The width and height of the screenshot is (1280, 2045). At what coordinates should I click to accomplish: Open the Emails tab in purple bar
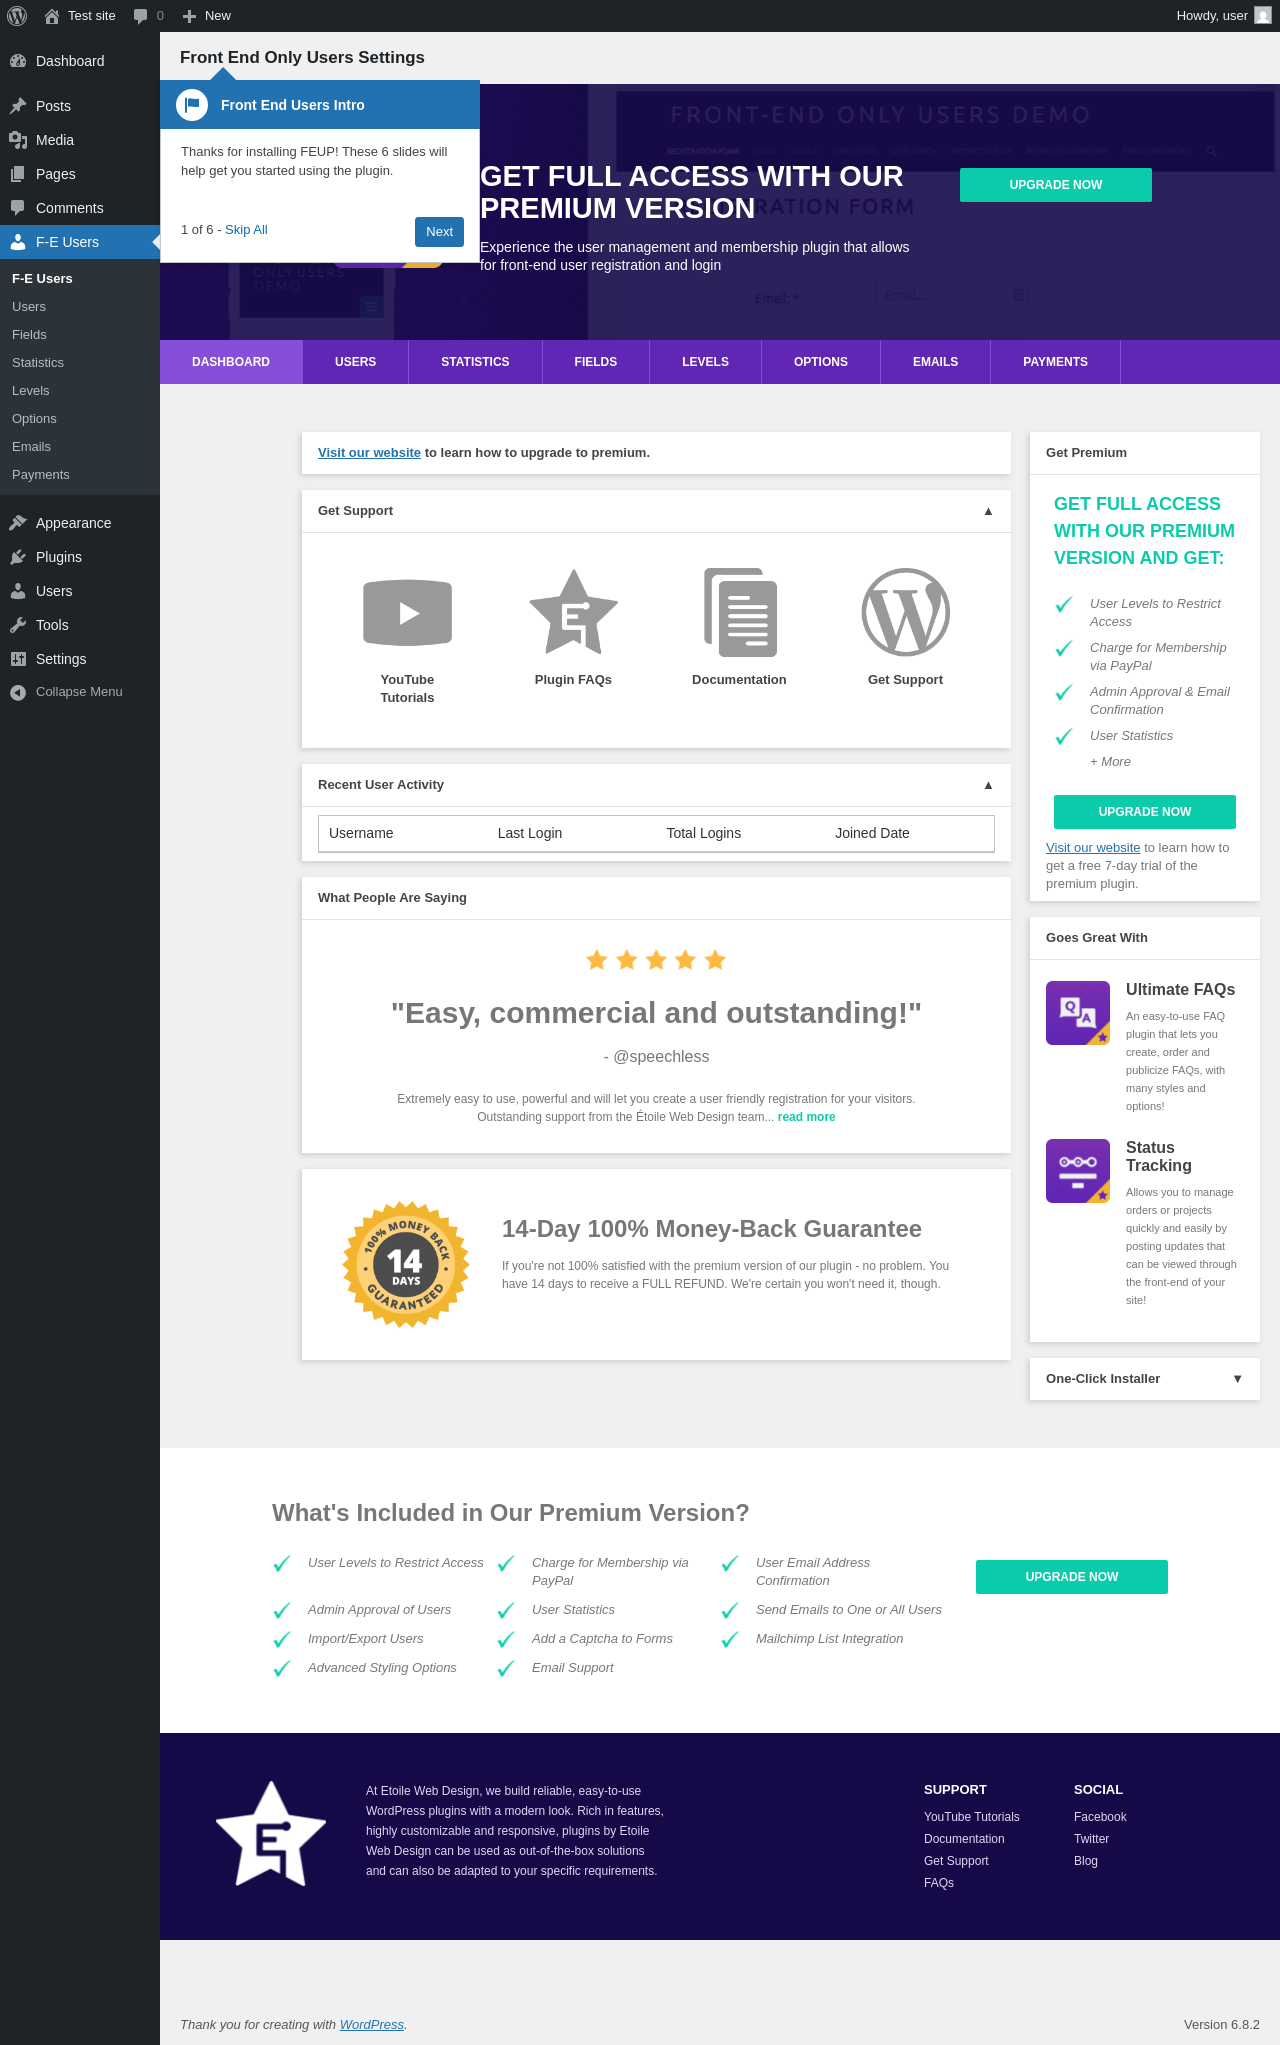(x=935, y=362)
